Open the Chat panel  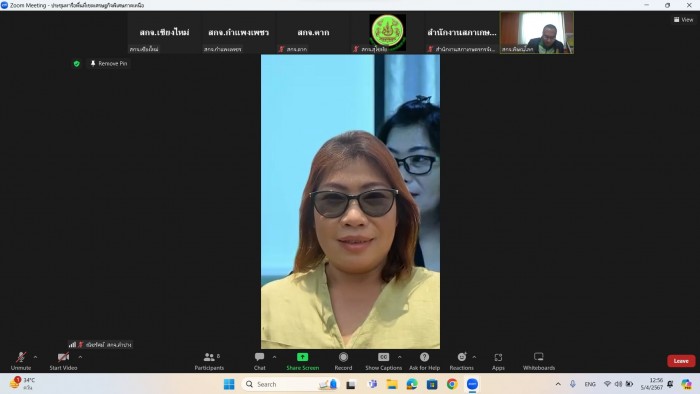pyautogui.click(x=259, y=361)
